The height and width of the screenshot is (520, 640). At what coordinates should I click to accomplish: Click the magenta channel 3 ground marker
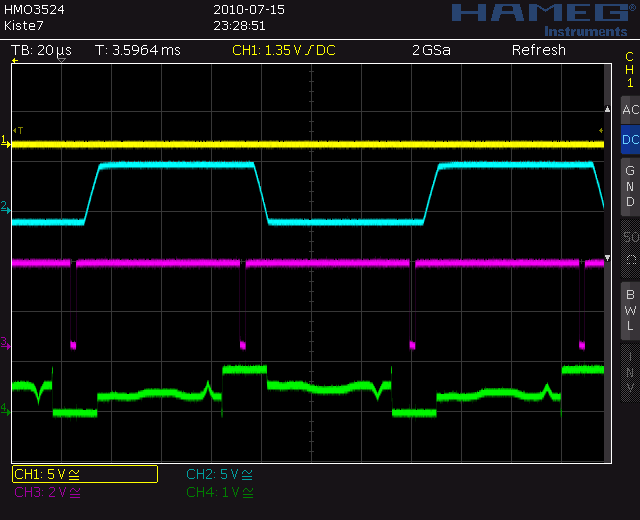(5, 343)
